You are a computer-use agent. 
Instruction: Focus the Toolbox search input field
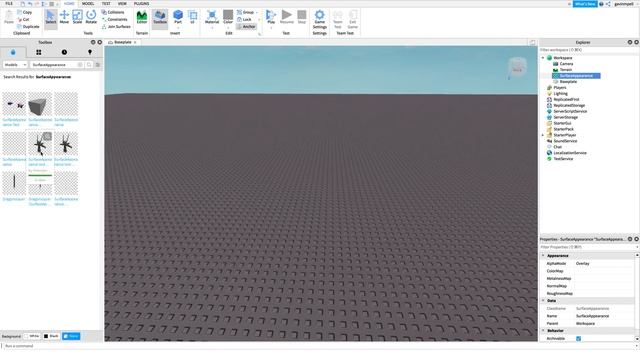(x=56, y=65)
